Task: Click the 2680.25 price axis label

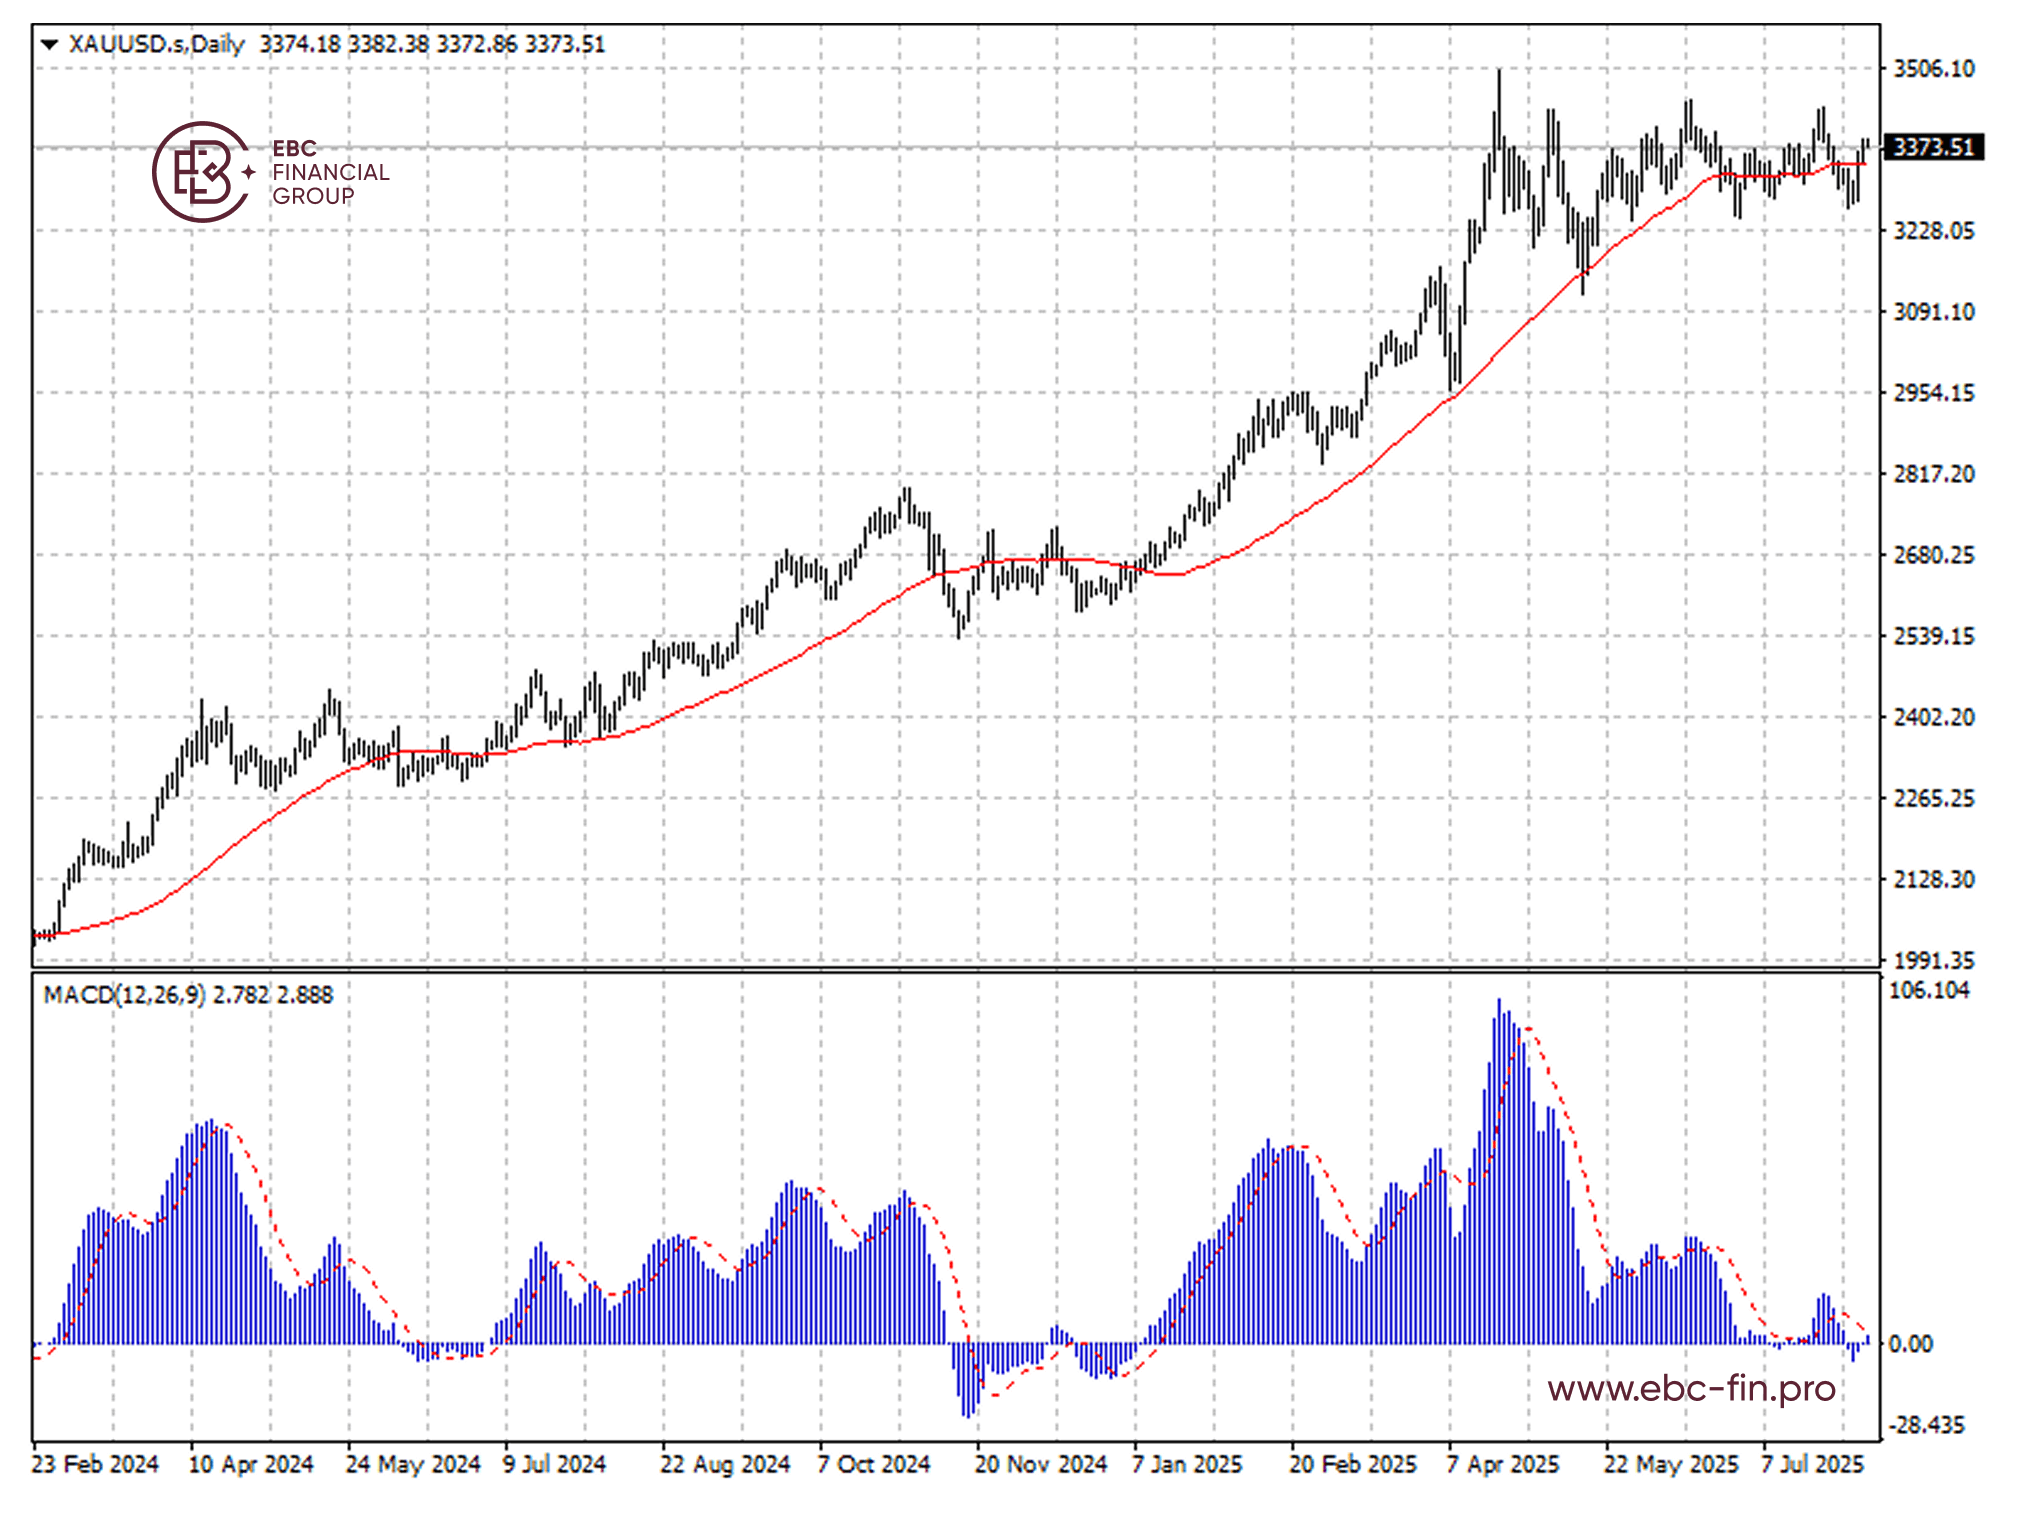Action: (1934, 555)
